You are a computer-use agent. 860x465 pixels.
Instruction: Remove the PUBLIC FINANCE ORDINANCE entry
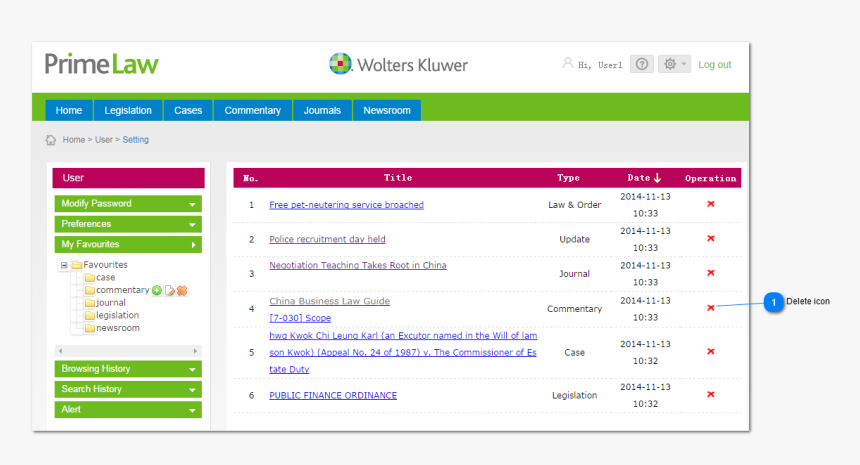click(x=711, y=394)
